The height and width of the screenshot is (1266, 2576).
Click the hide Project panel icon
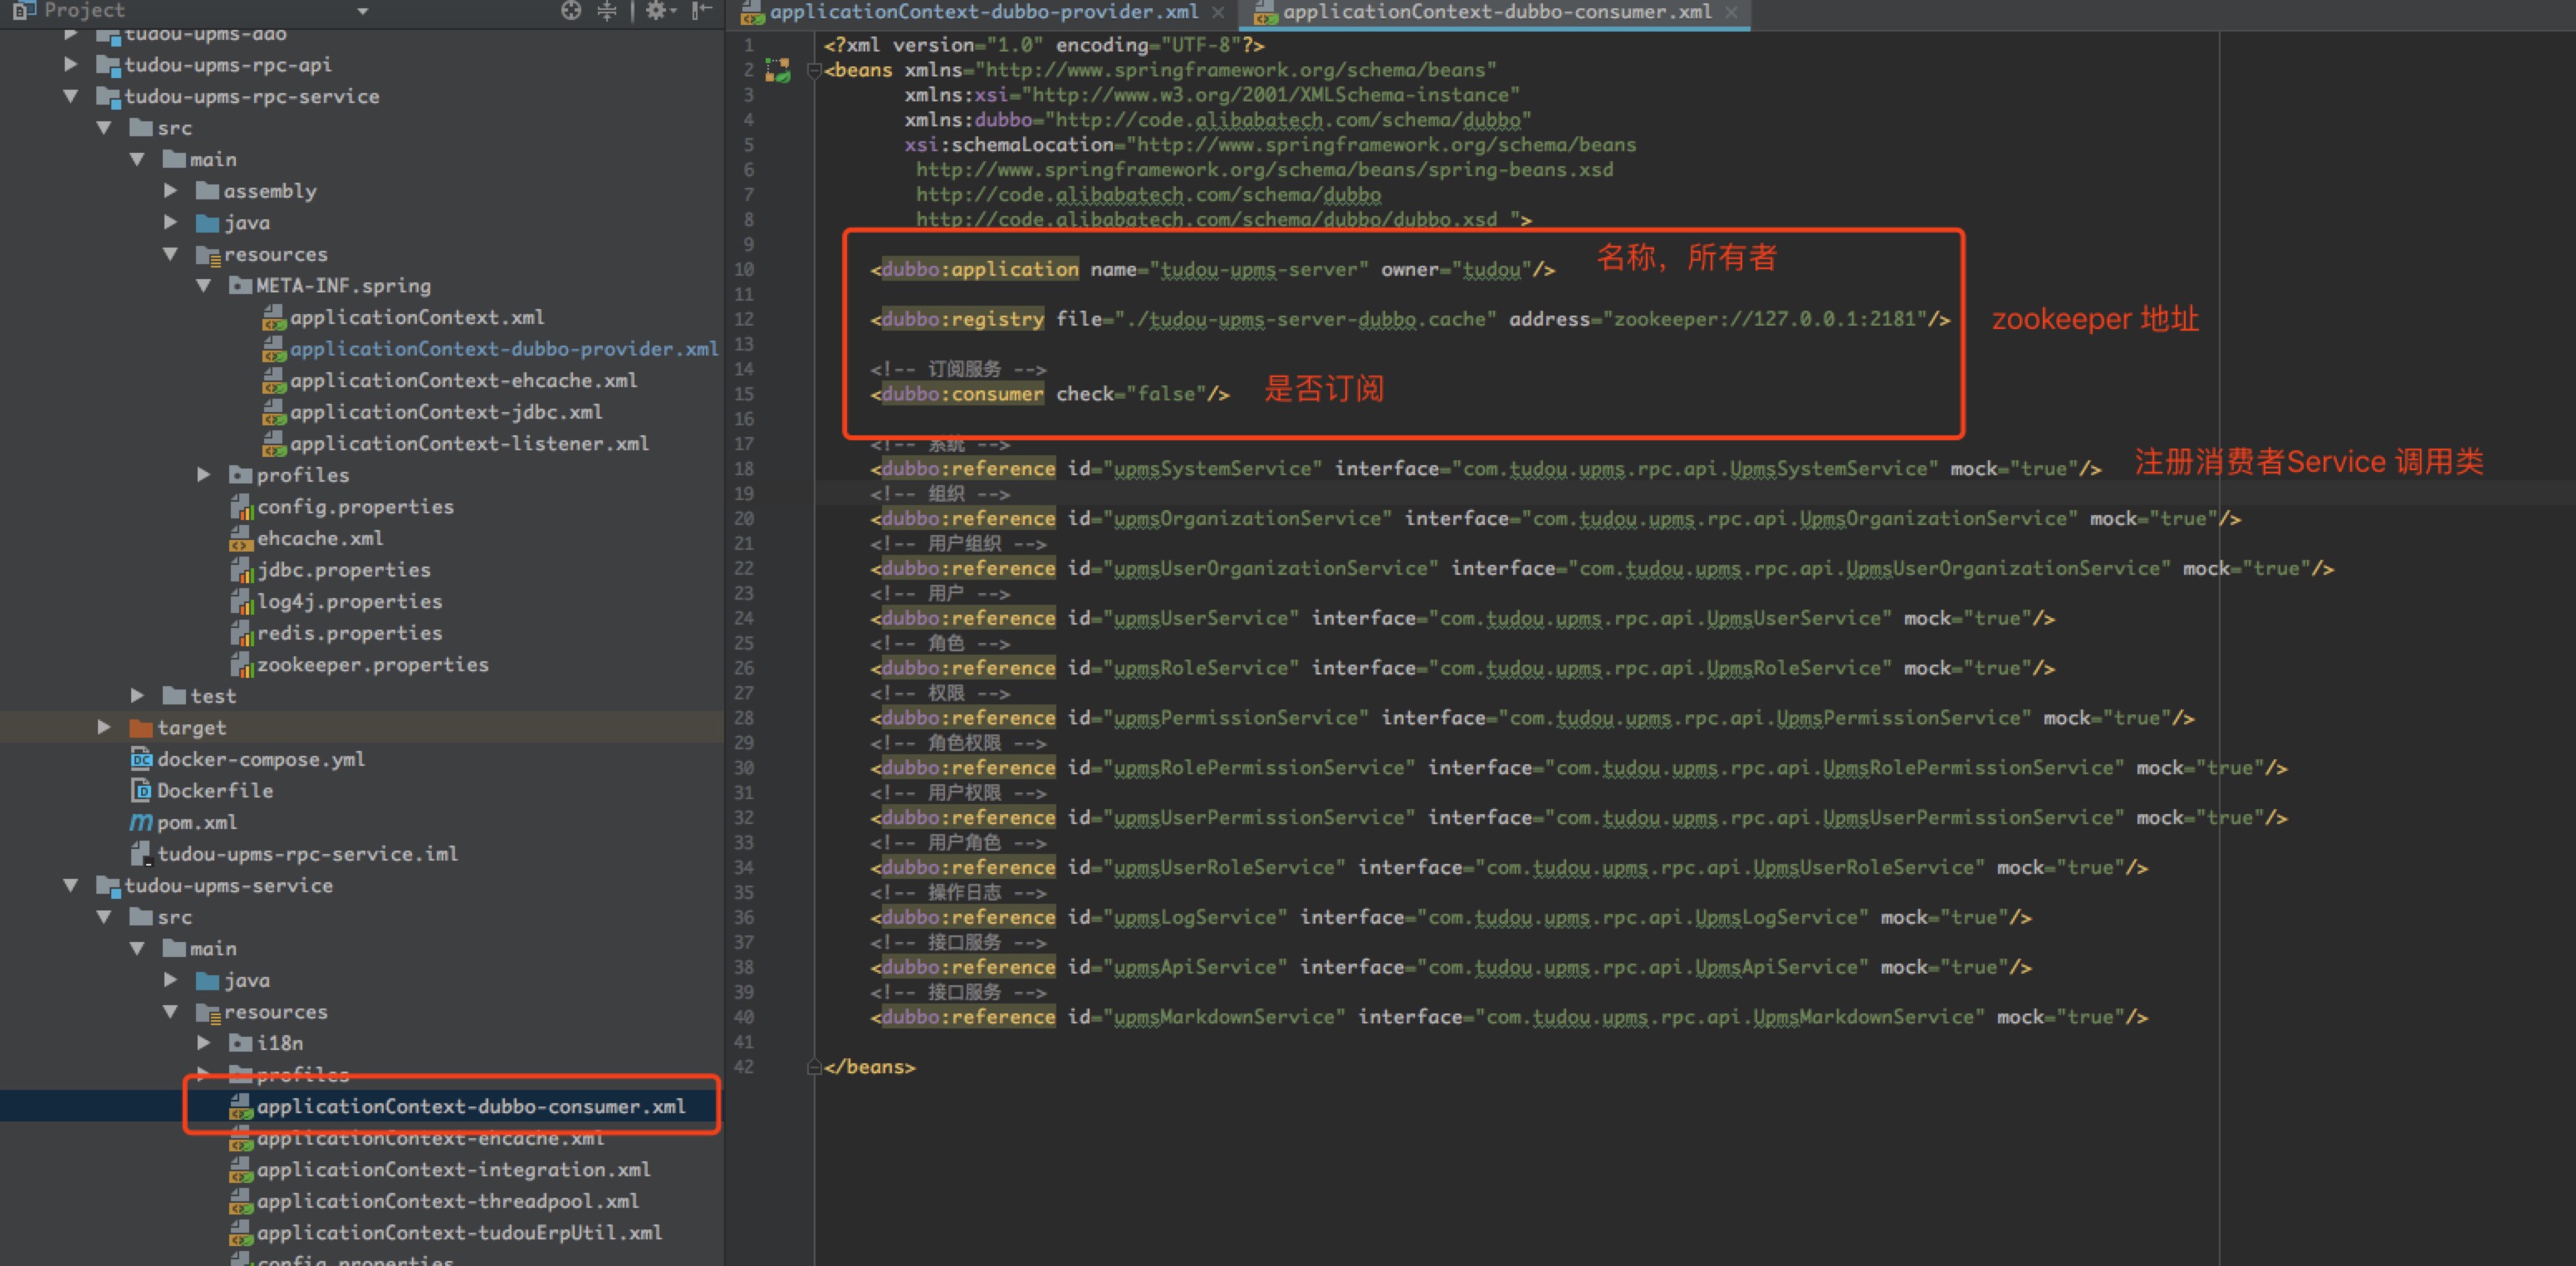[702, 11]
